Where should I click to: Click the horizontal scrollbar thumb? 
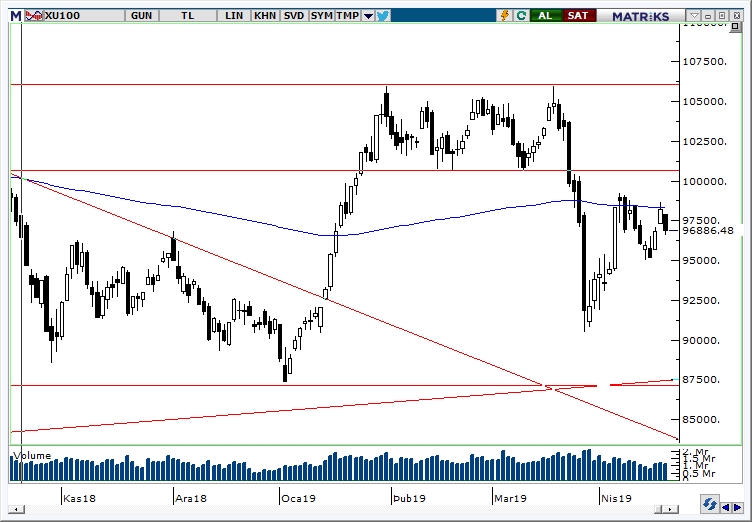pos(660,509)
